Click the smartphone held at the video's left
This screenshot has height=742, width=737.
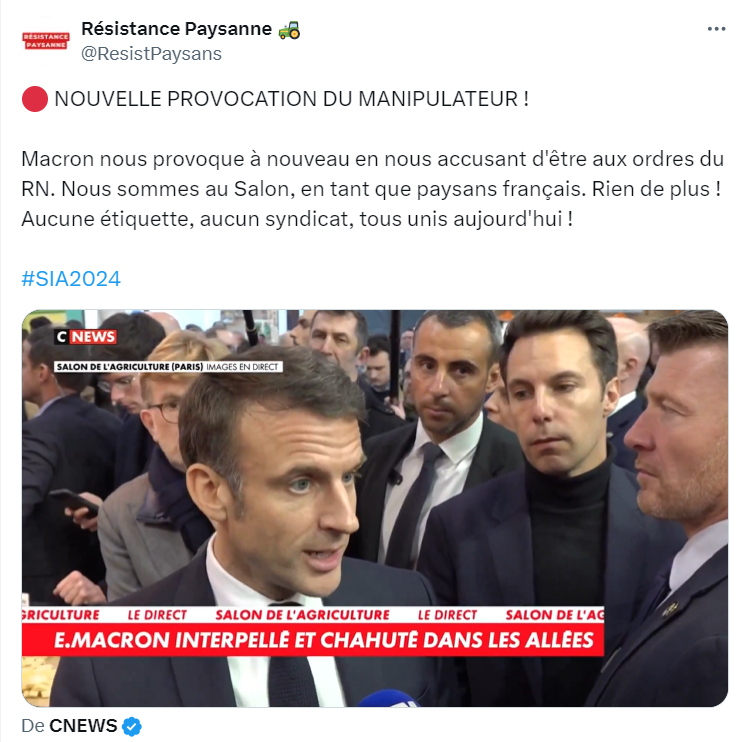[x=74, y=503]
